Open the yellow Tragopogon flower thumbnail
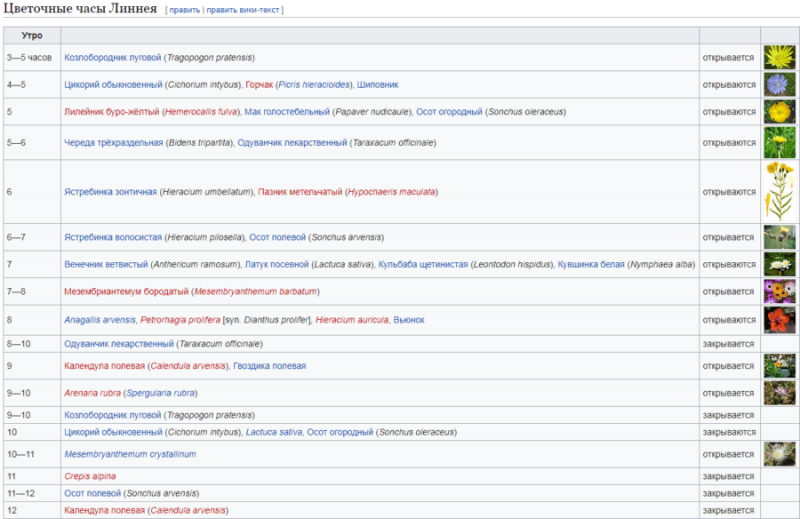800x519 pixels. [780, 57]
